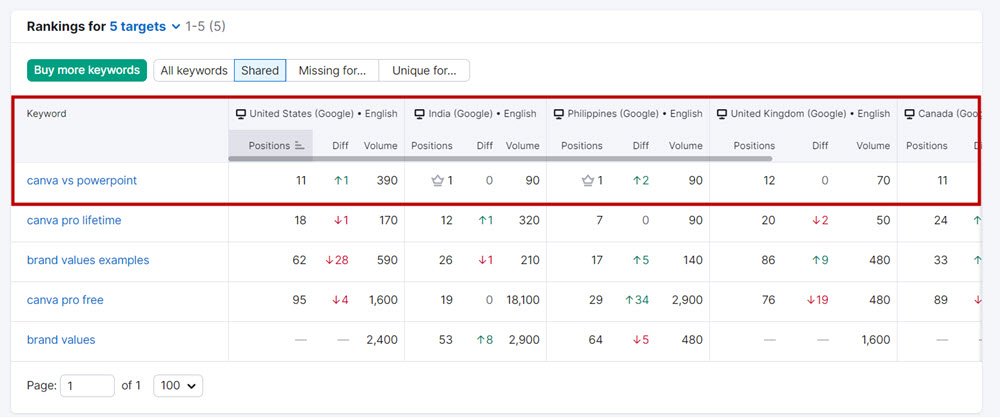This screenshot has width=1000, height=418.
Task: Click the desktop icon beside India (Google)
Action: click(x=420, y=114)
